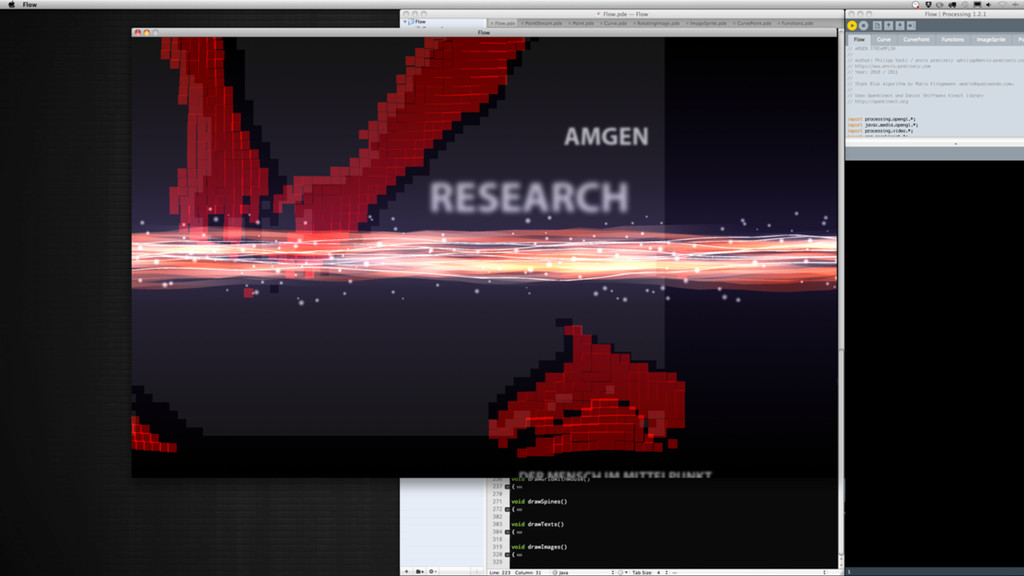Click the Stop button in Processing toolbar
1024x576 pixels.
pos(863,25)
